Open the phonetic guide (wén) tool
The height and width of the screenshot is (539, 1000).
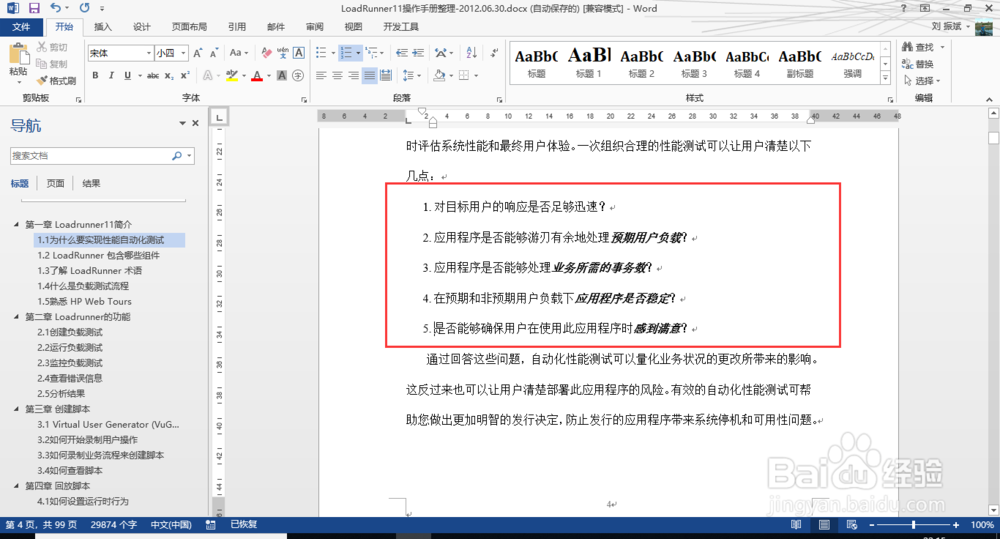click(283, 53)
